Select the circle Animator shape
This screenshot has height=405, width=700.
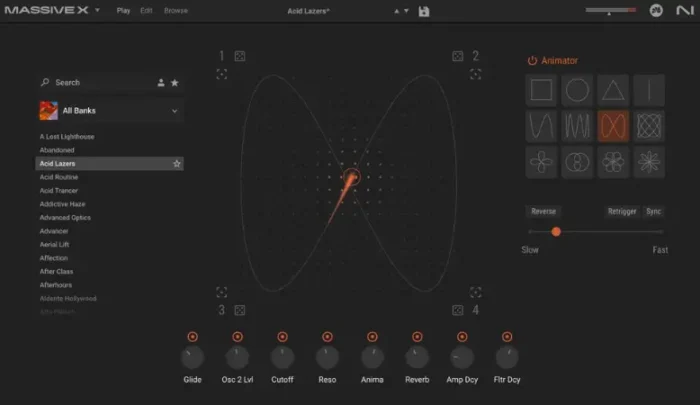(x=577, y=90)
